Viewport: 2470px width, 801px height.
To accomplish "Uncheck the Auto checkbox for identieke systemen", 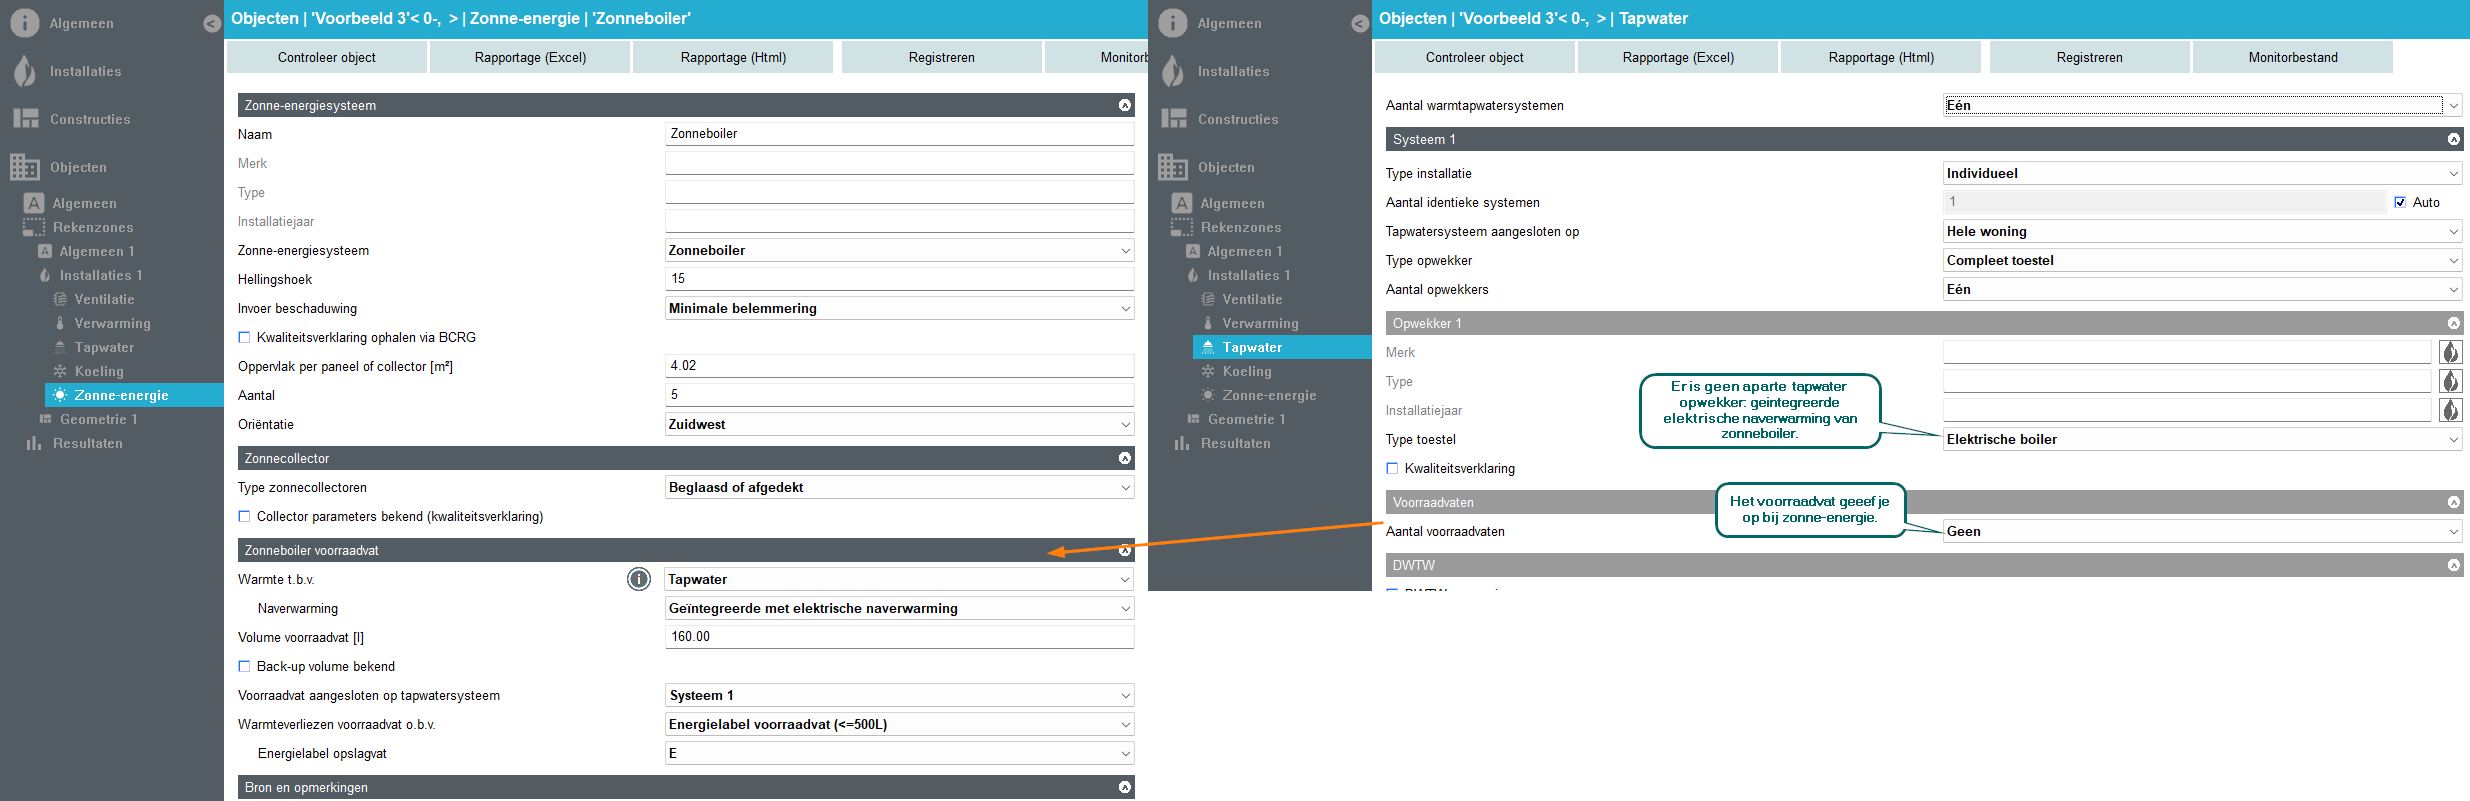I will pos(2400,202).
